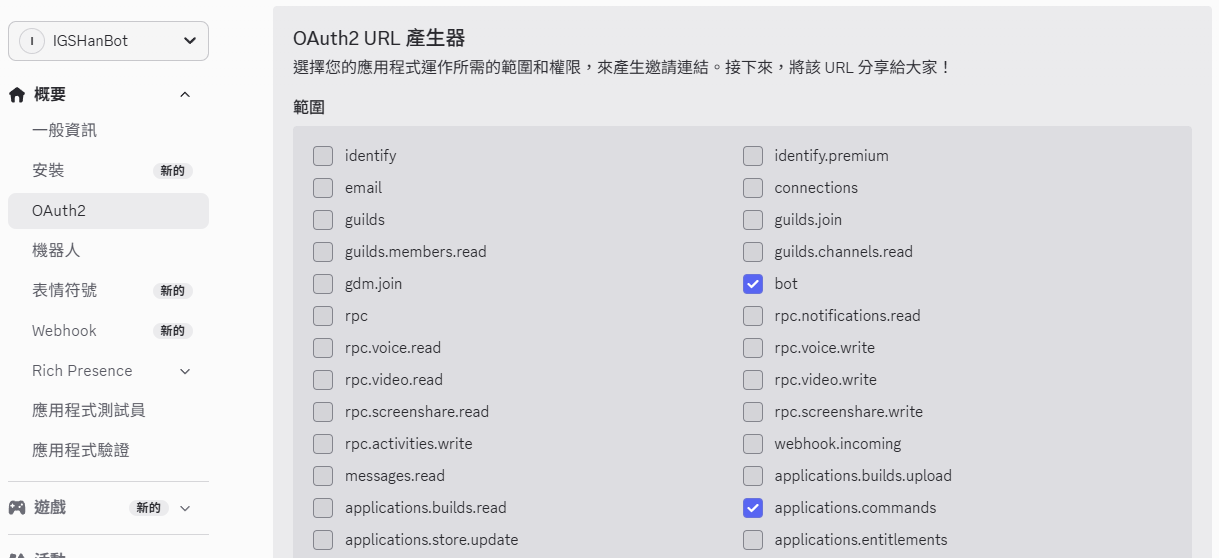
Task: Go to 應用程式測試員 page
Action: (x=108, y=411)
